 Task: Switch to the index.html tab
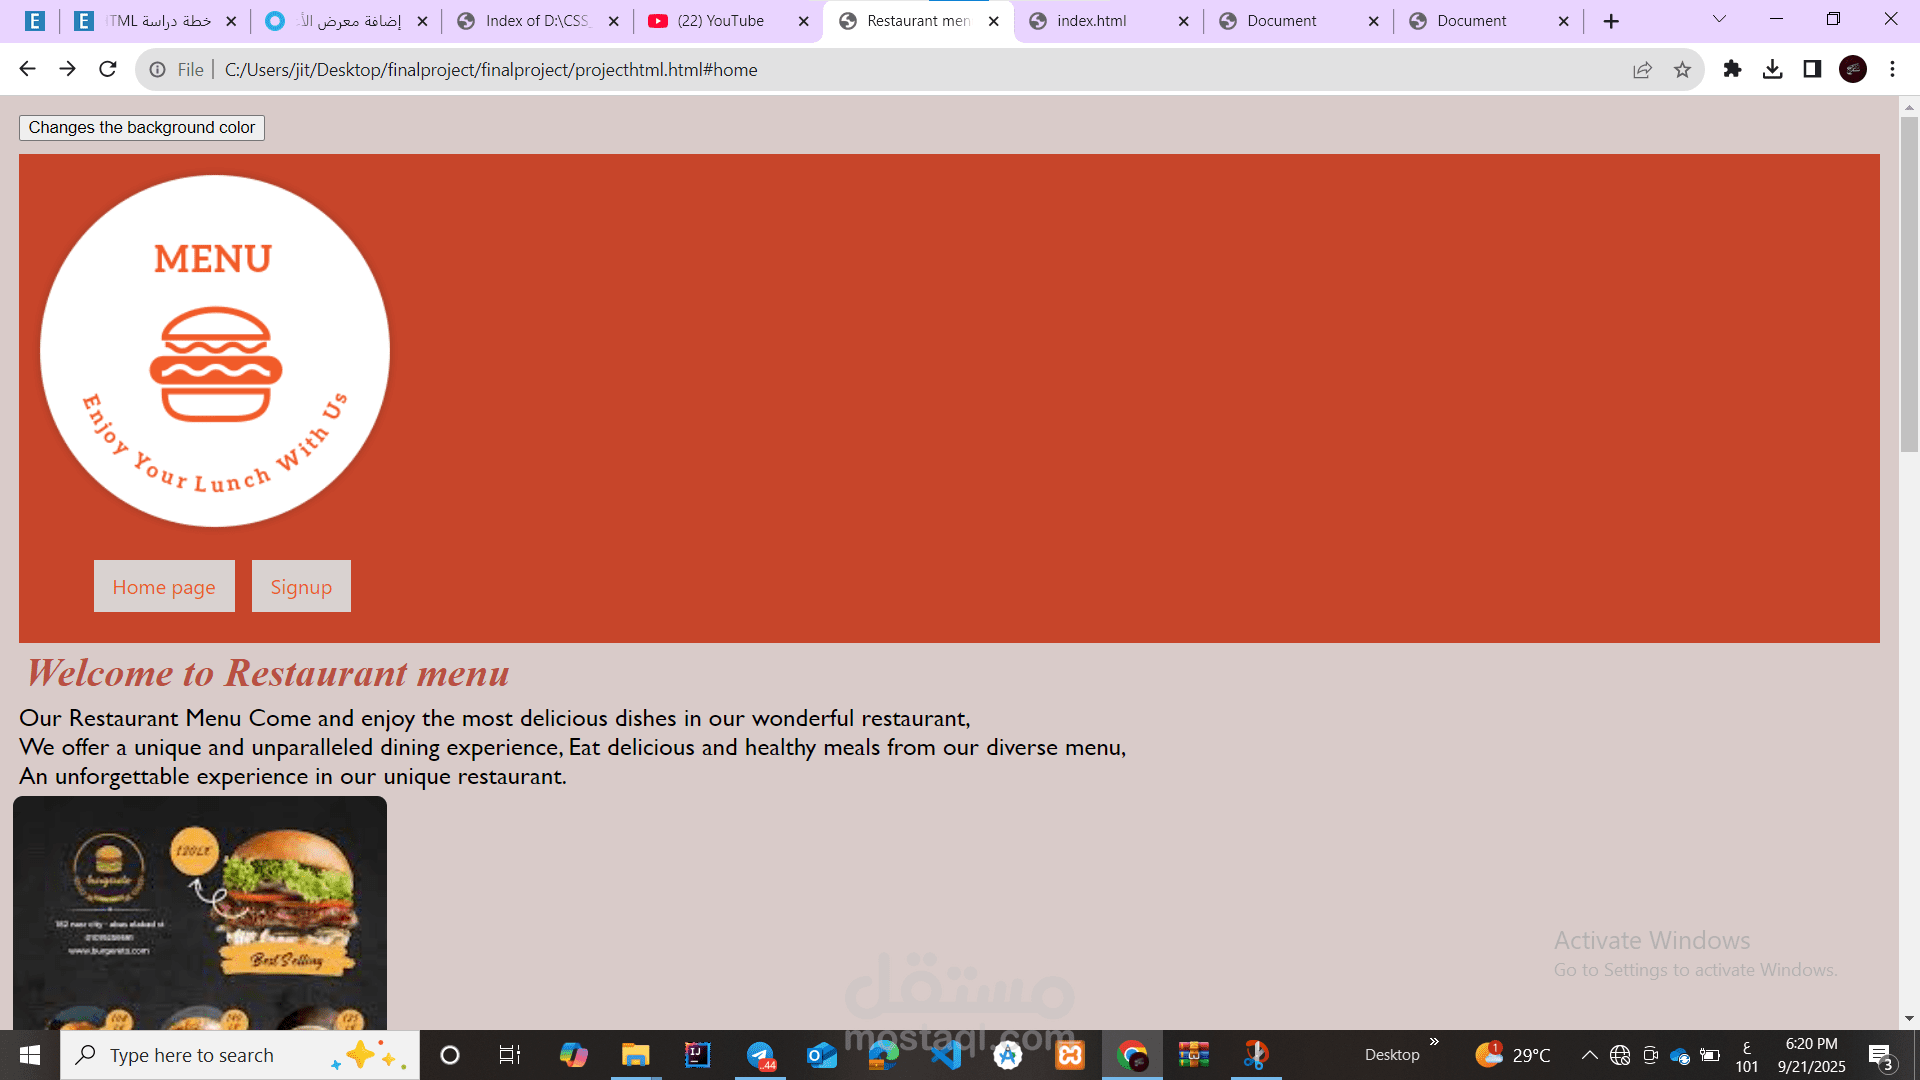(1091, 21)
